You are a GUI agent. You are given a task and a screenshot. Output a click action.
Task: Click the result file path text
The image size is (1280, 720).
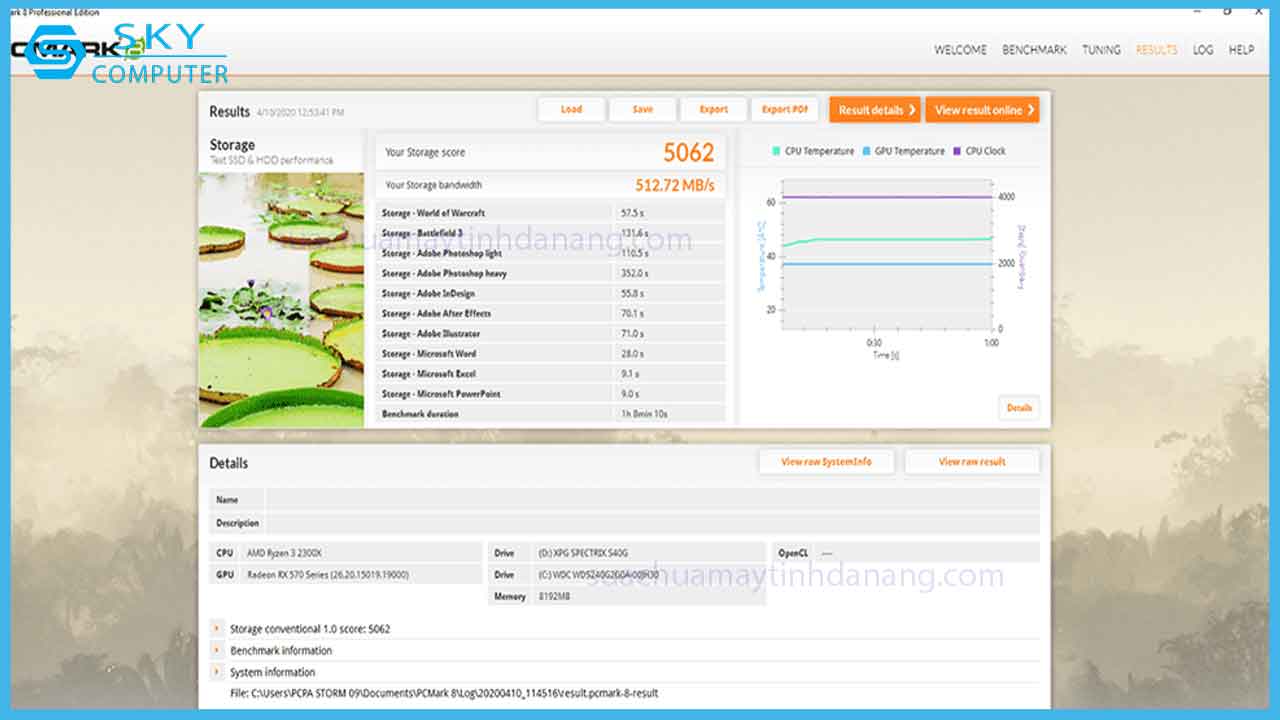444,693
